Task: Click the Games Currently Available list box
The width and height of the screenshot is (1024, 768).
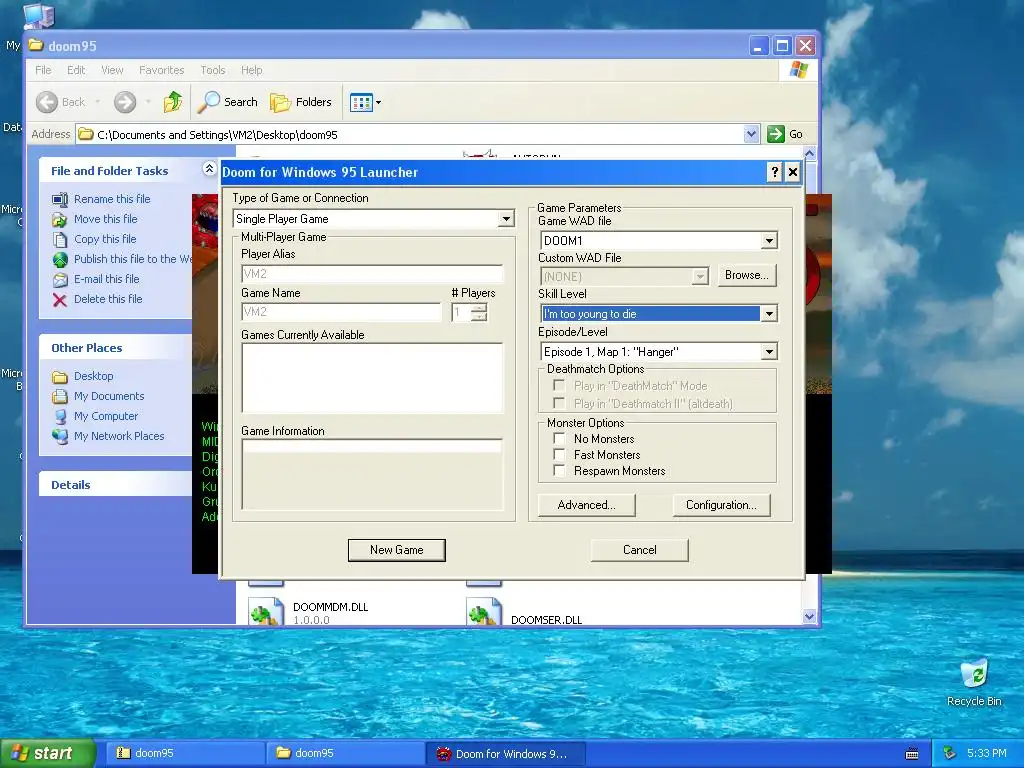Action: (x=372, y=378)
